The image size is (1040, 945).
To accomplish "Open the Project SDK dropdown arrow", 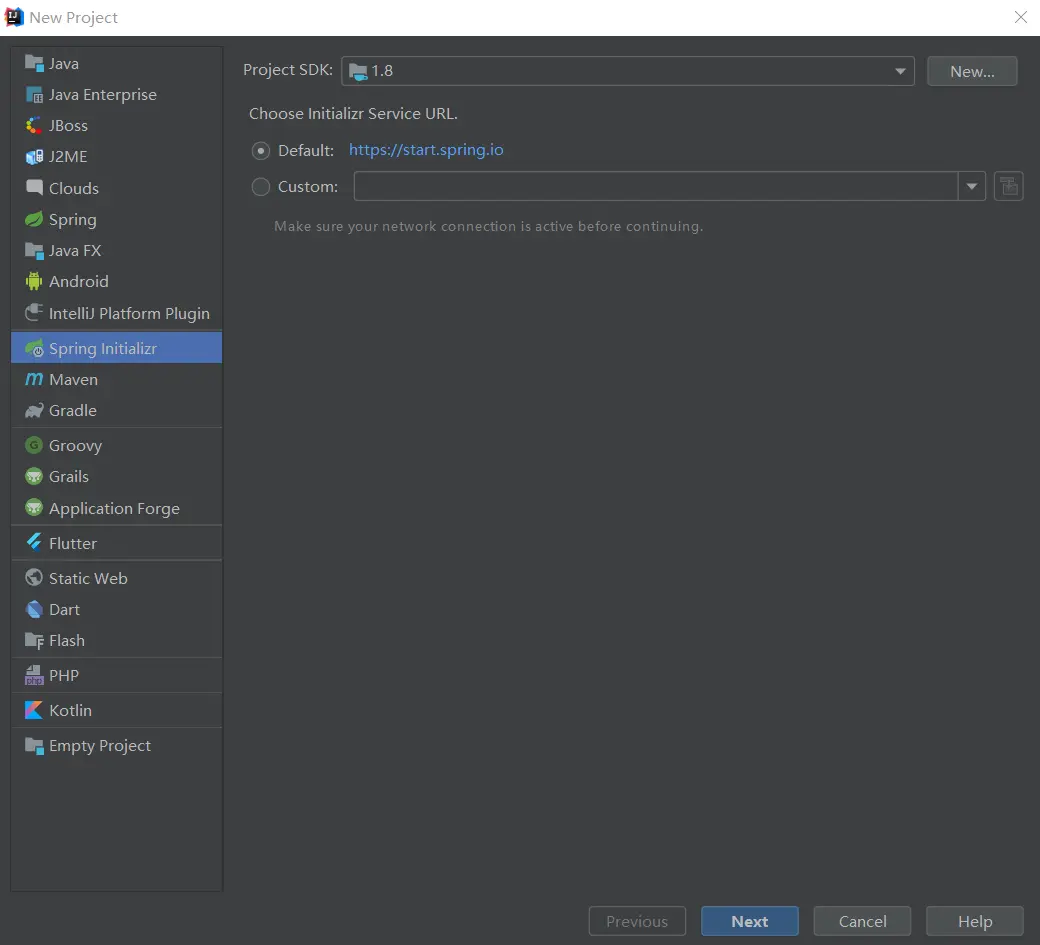I will (x=900, y=71).
